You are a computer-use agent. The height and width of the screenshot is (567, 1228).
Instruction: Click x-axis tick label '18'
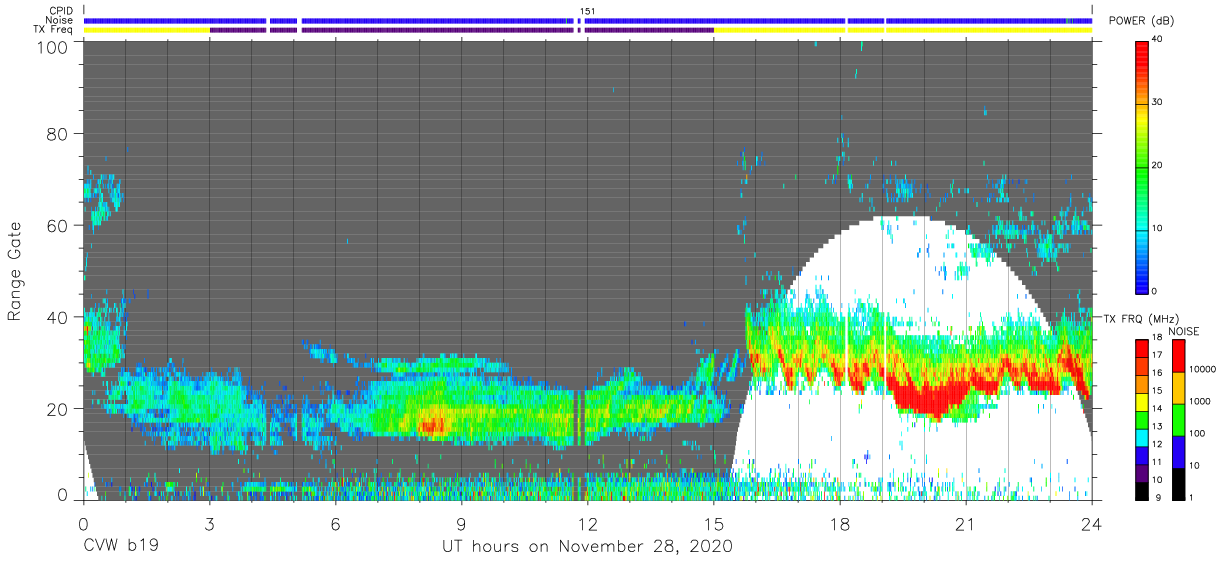click(840, 524)
